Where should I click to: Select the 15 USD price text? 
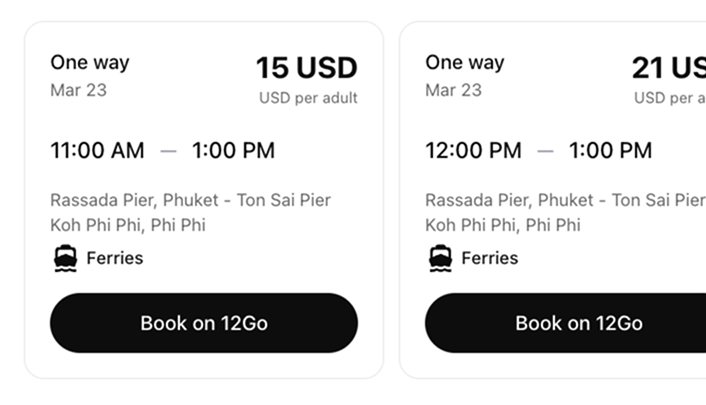pos(306,68)
